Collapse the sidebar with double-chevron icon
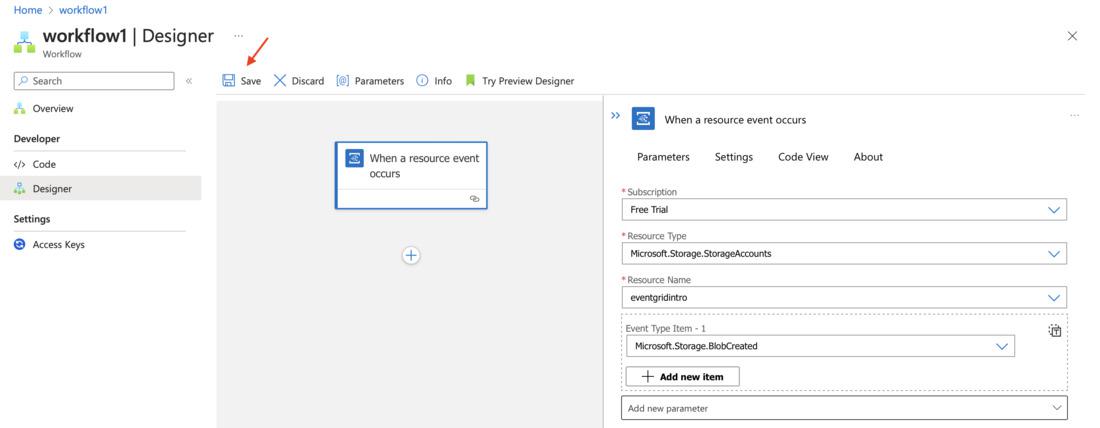Image resolution: width=1100 pixels, height=428 pixels. pos(189,81)
